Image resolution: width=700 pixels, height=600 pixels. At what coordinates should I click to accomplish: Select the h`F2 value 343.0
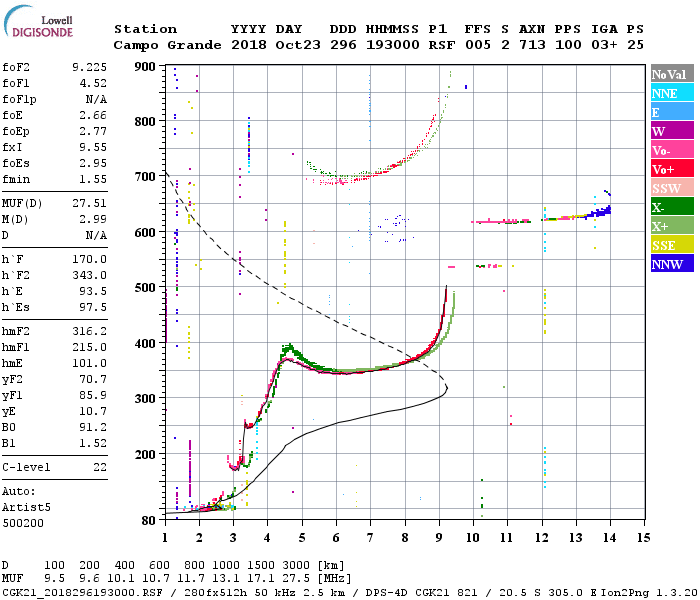(89, 275)
